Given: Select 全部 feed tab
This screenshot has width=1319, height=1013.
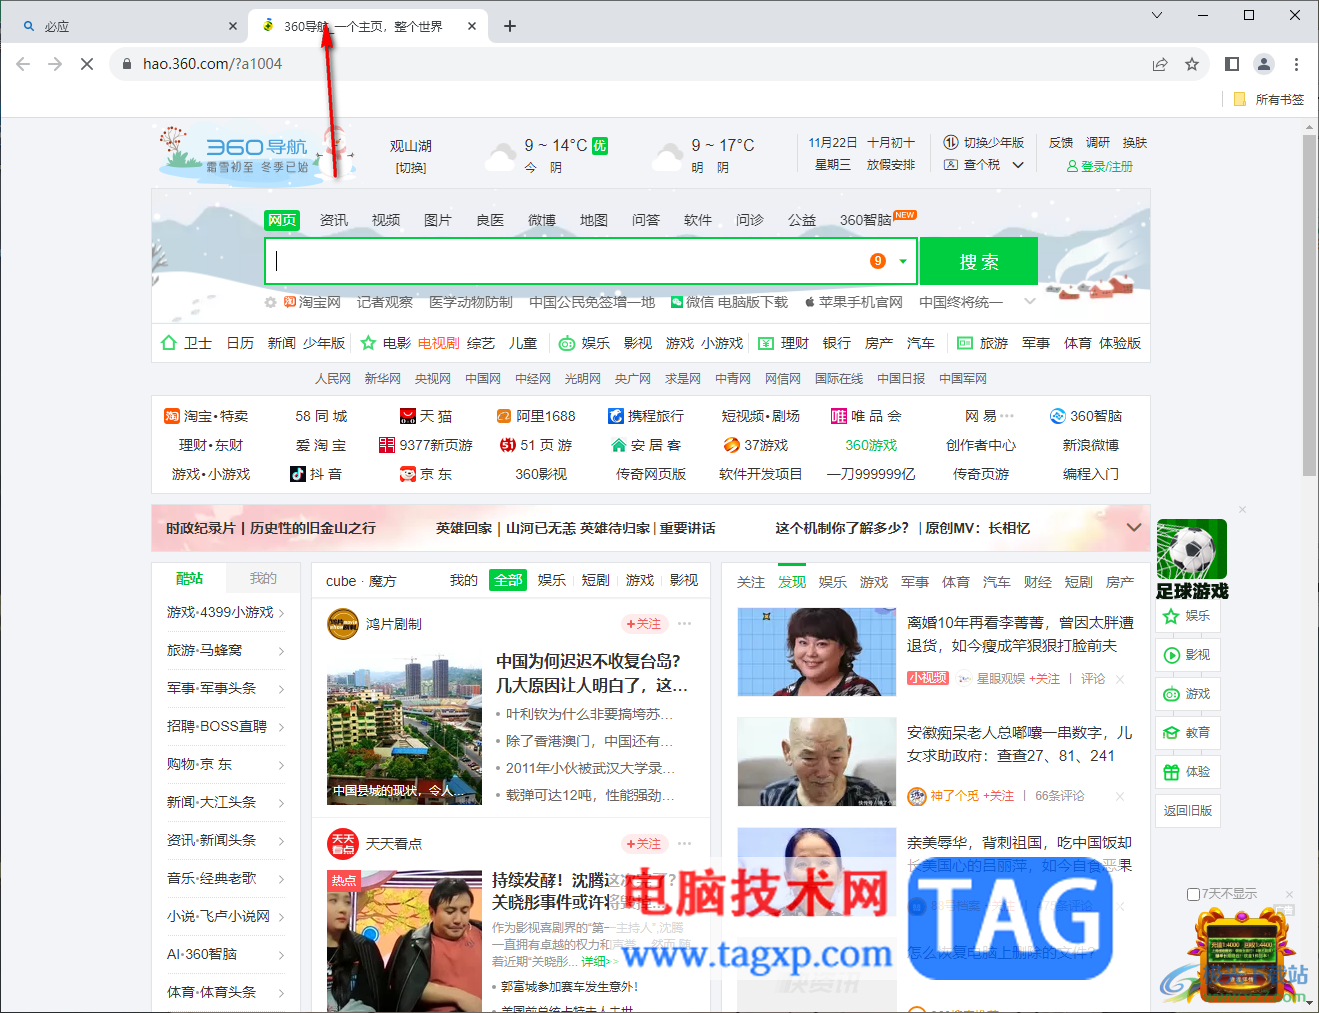Looking at the screenshot, I should tap(508, 580).
